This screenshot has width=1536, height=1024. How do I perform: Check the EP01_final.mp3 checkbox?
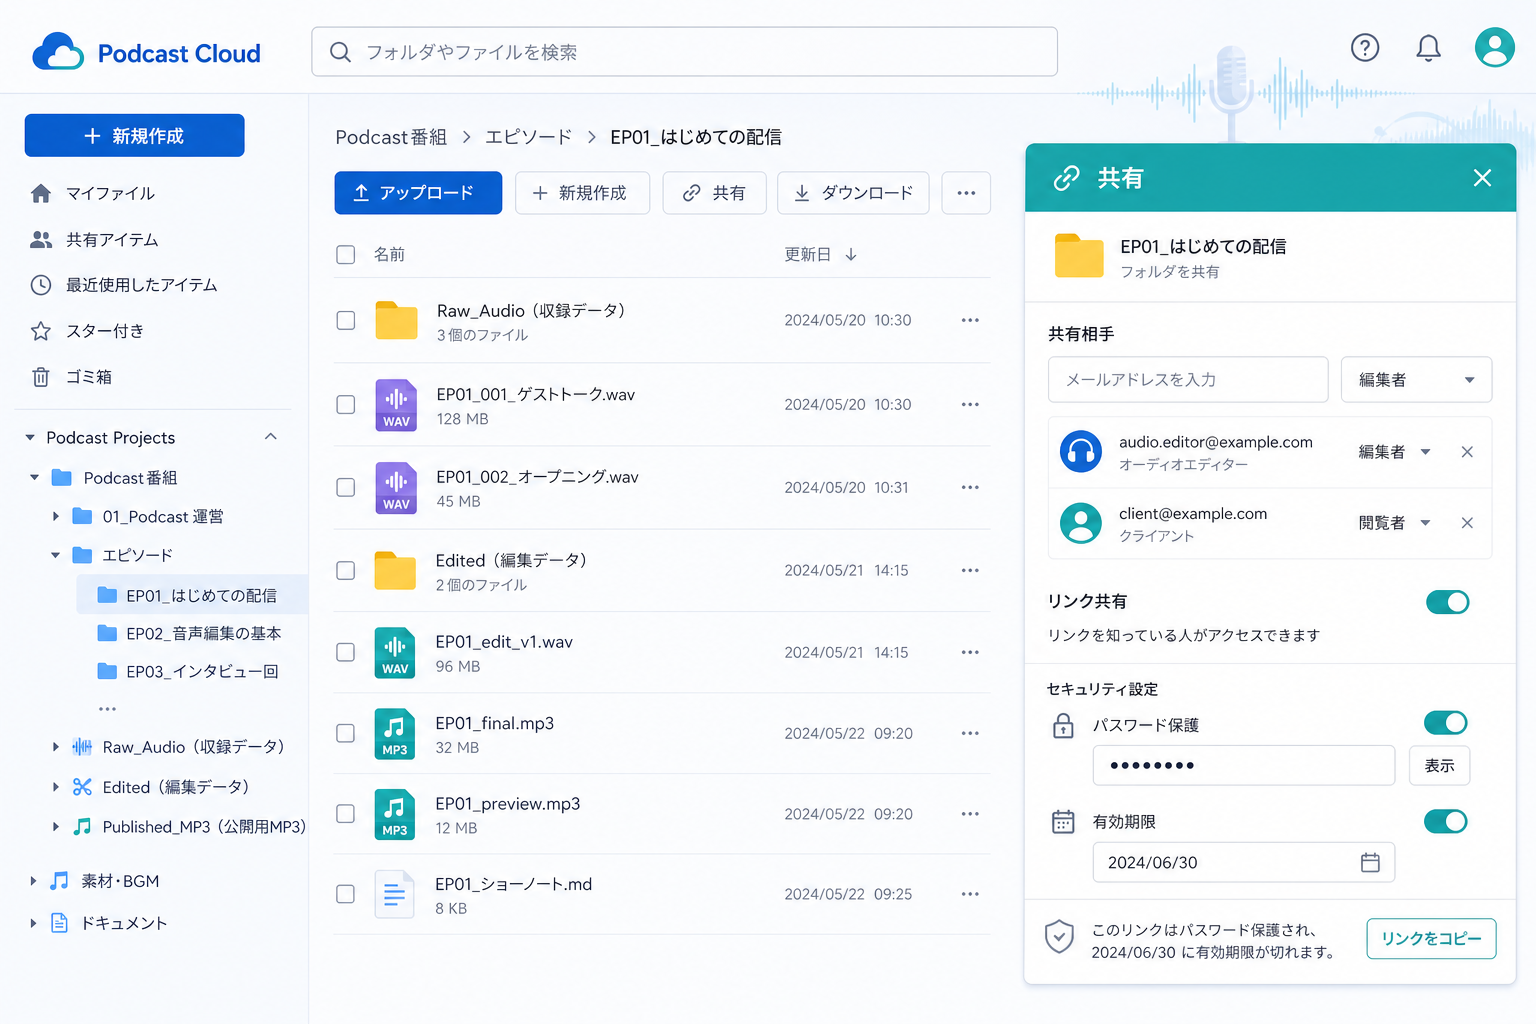(346, 733)
